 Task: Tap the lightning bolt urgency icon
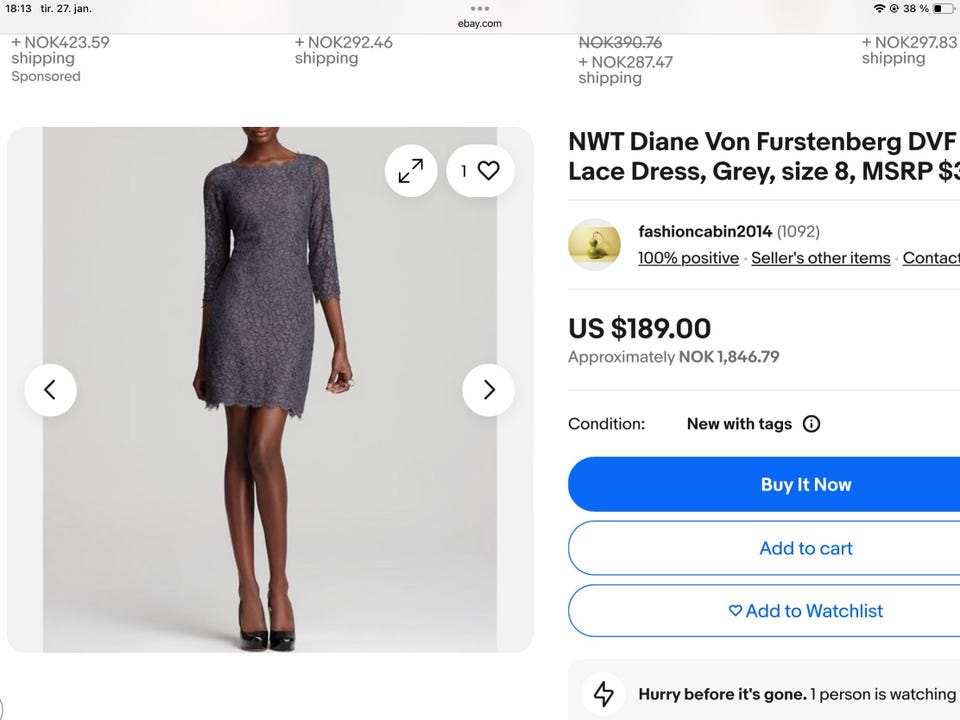pos(604,694)
